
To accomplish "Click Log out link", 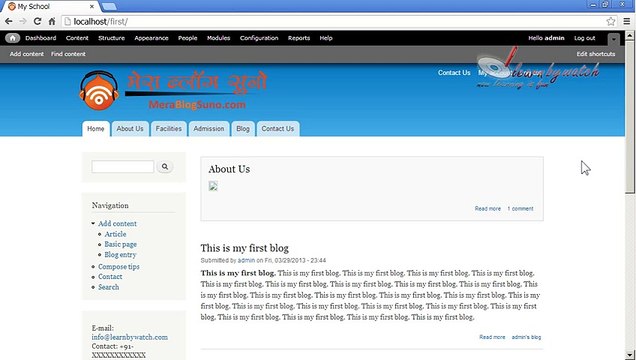I will [584, 38].
